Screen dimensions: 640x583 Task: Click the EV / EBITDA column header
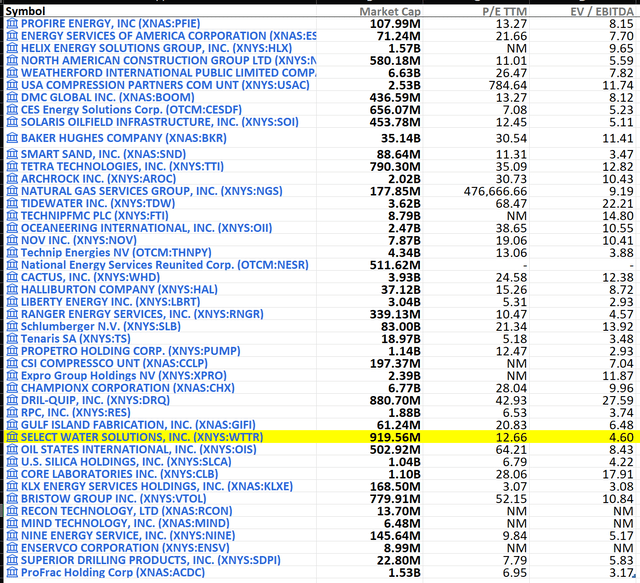pyautogui.click(x=602, y=12)
